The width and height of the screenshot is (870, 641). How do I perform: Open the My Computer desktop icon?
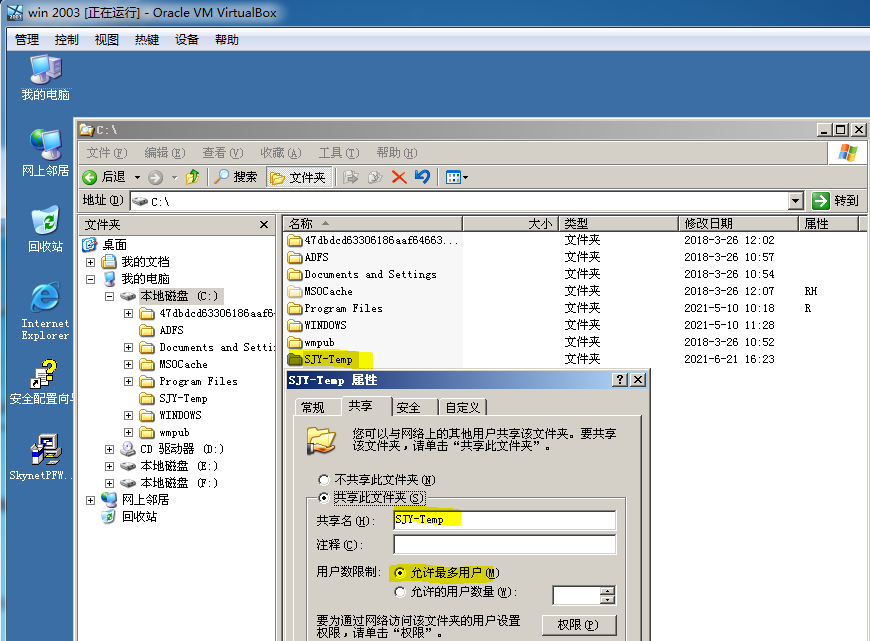click(x=45, y=78)
